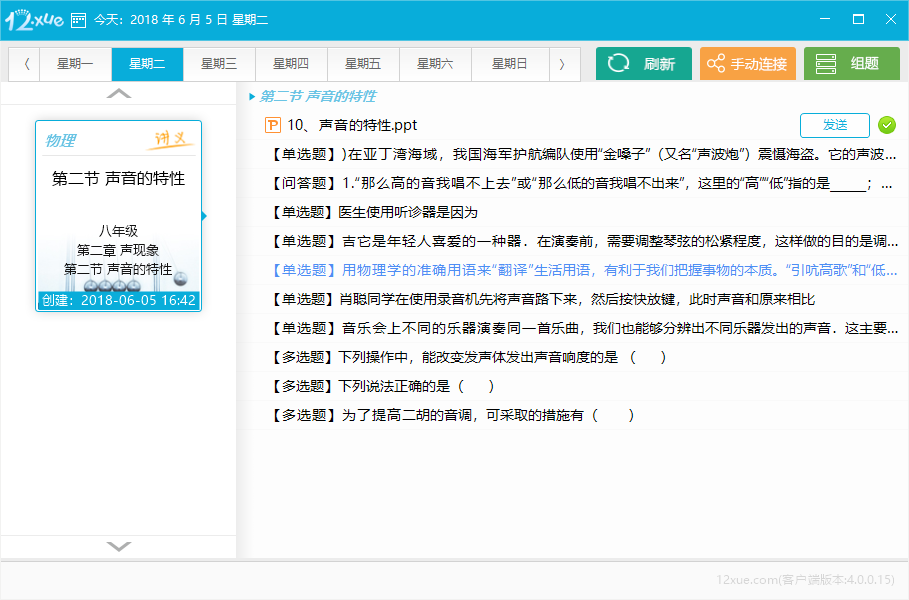Click the refresh circular arrows icon
Screen dimensions: 909x600
tap(619, 64)
